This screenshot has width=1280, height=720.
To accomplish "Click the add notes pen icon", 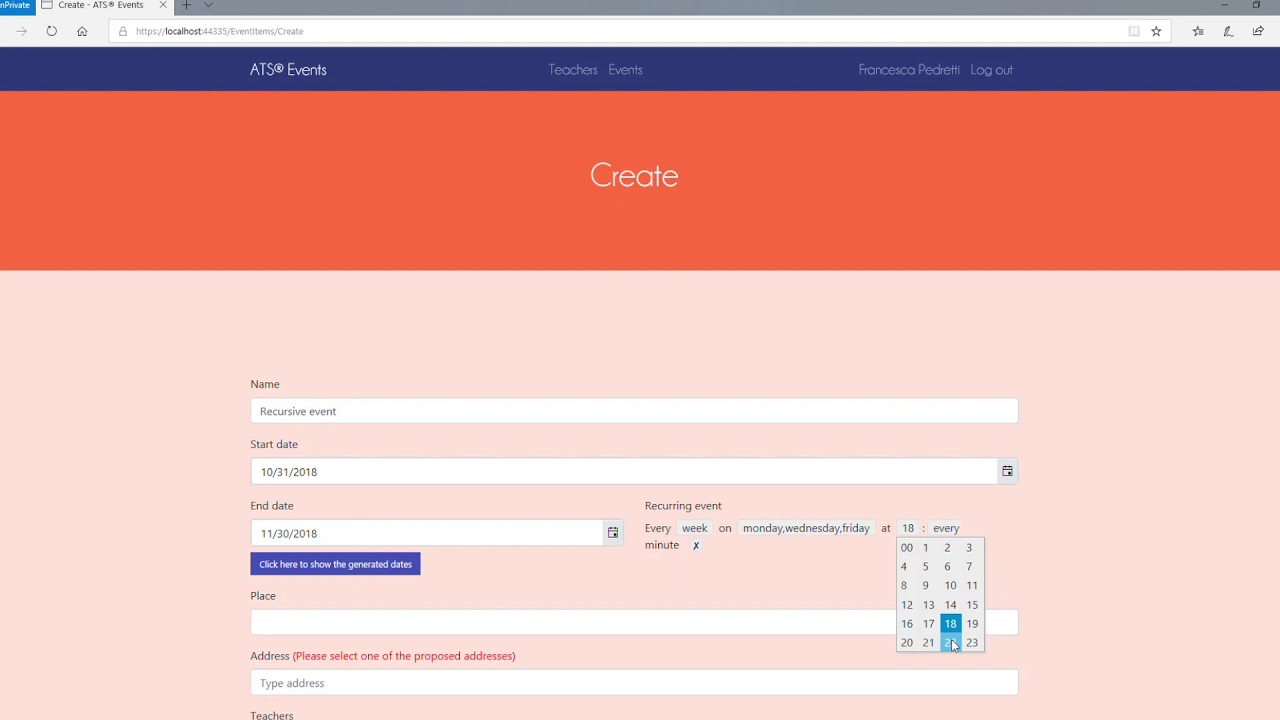I will click(x=1228, y=31).
